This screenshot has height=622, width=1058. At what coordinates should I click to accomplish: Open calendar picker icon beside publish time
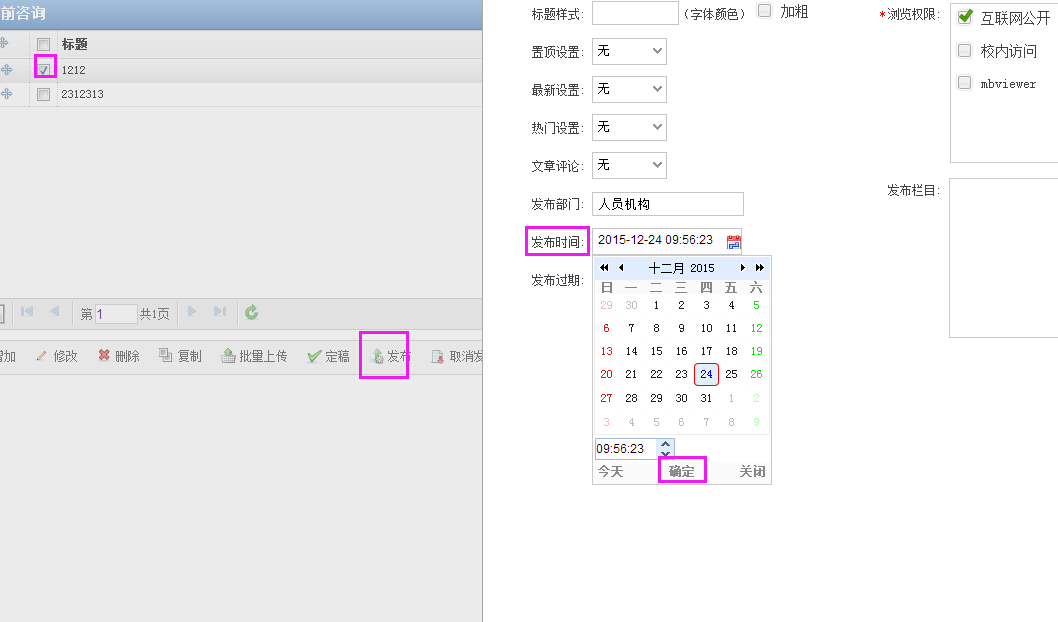pos(733,241)
